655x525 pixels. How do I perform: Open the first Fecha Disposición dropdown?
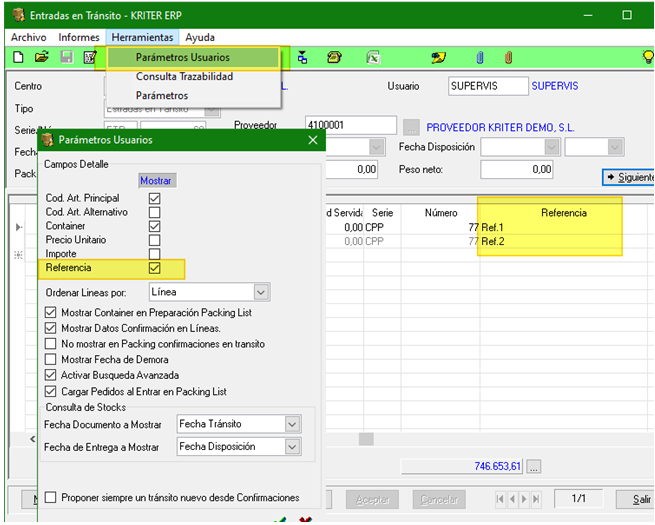tap(552, 147)
